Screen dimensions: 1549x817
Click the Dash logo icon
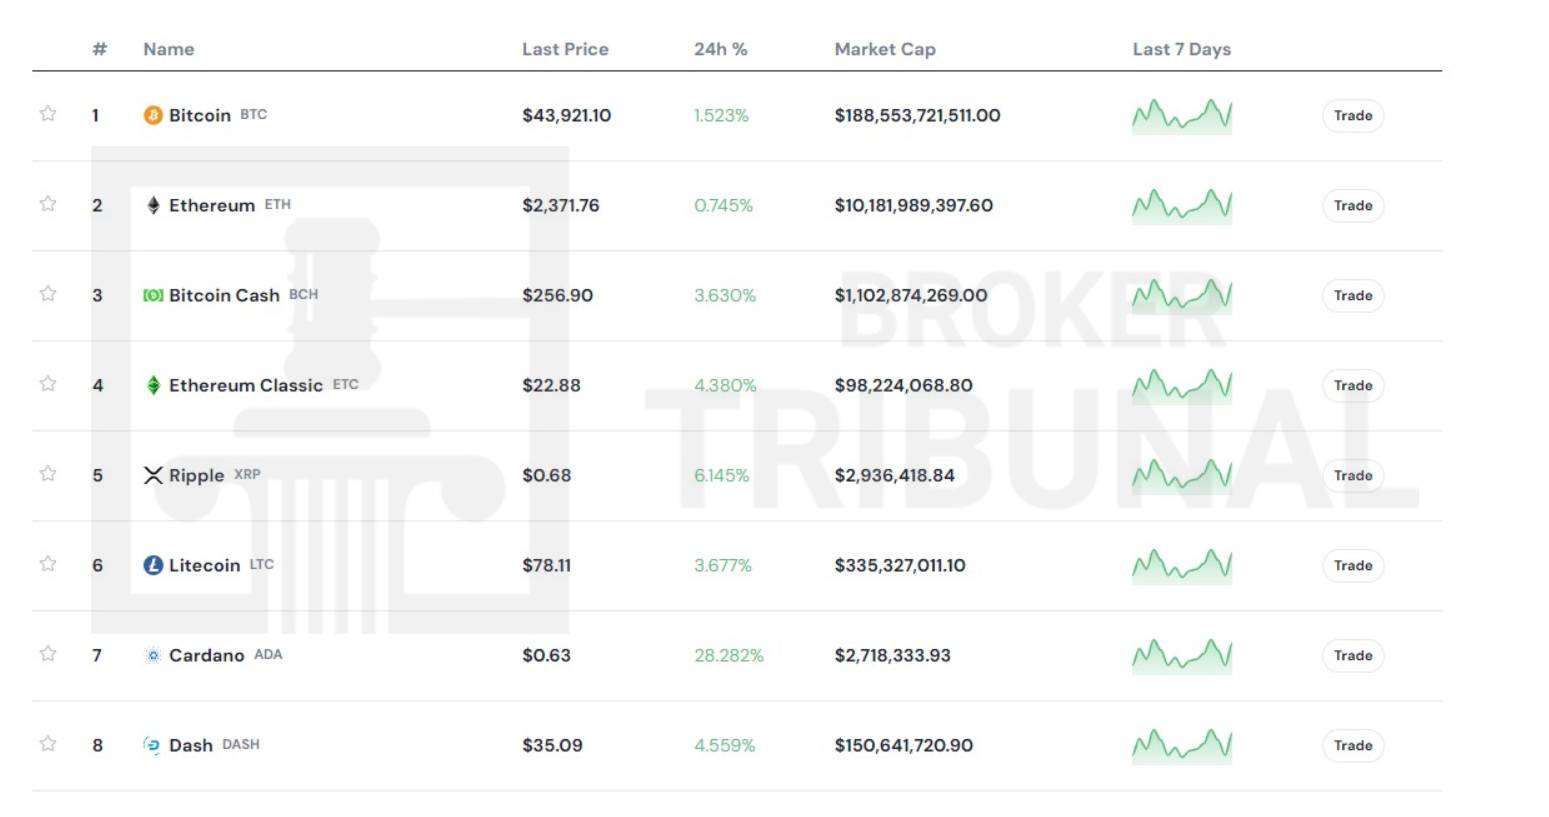[x=152, y=745]
